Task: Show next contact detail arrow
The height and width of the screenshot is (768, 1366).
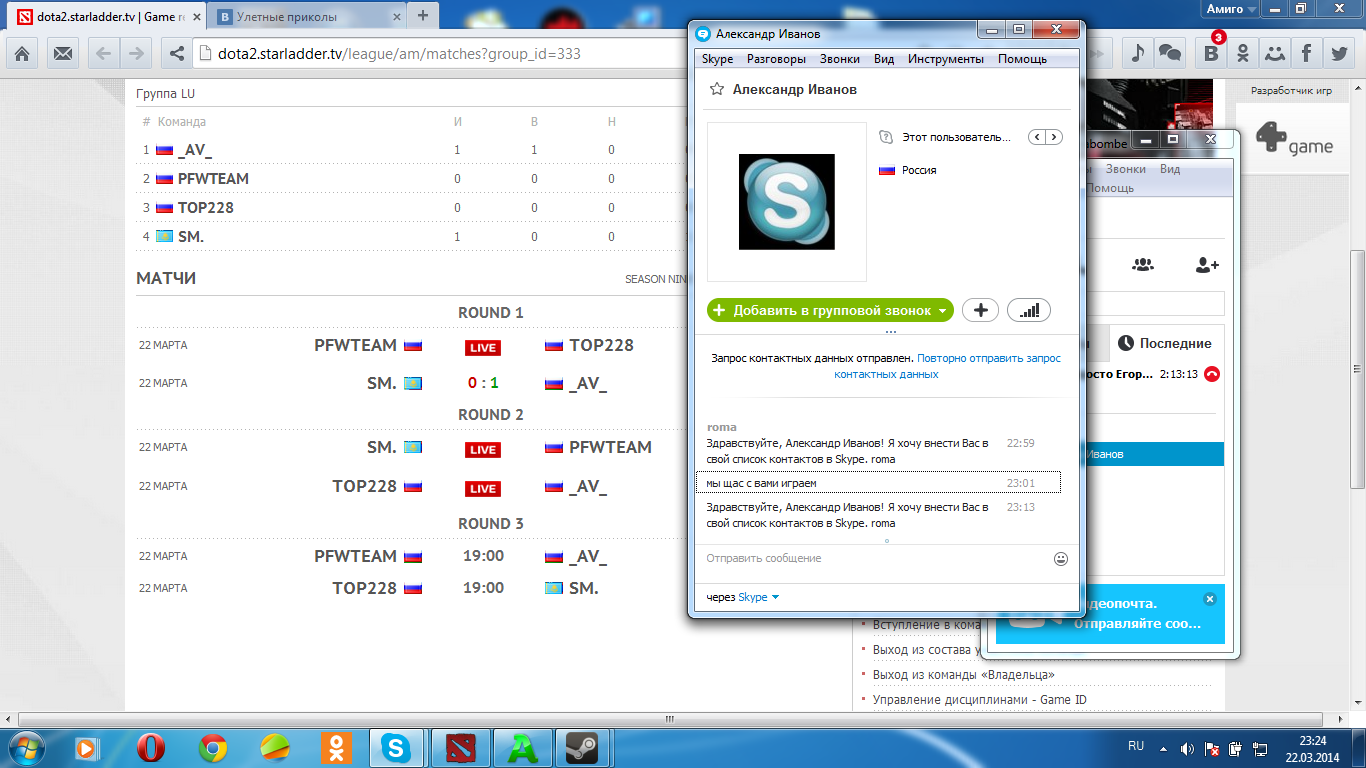Action: 1054,137
